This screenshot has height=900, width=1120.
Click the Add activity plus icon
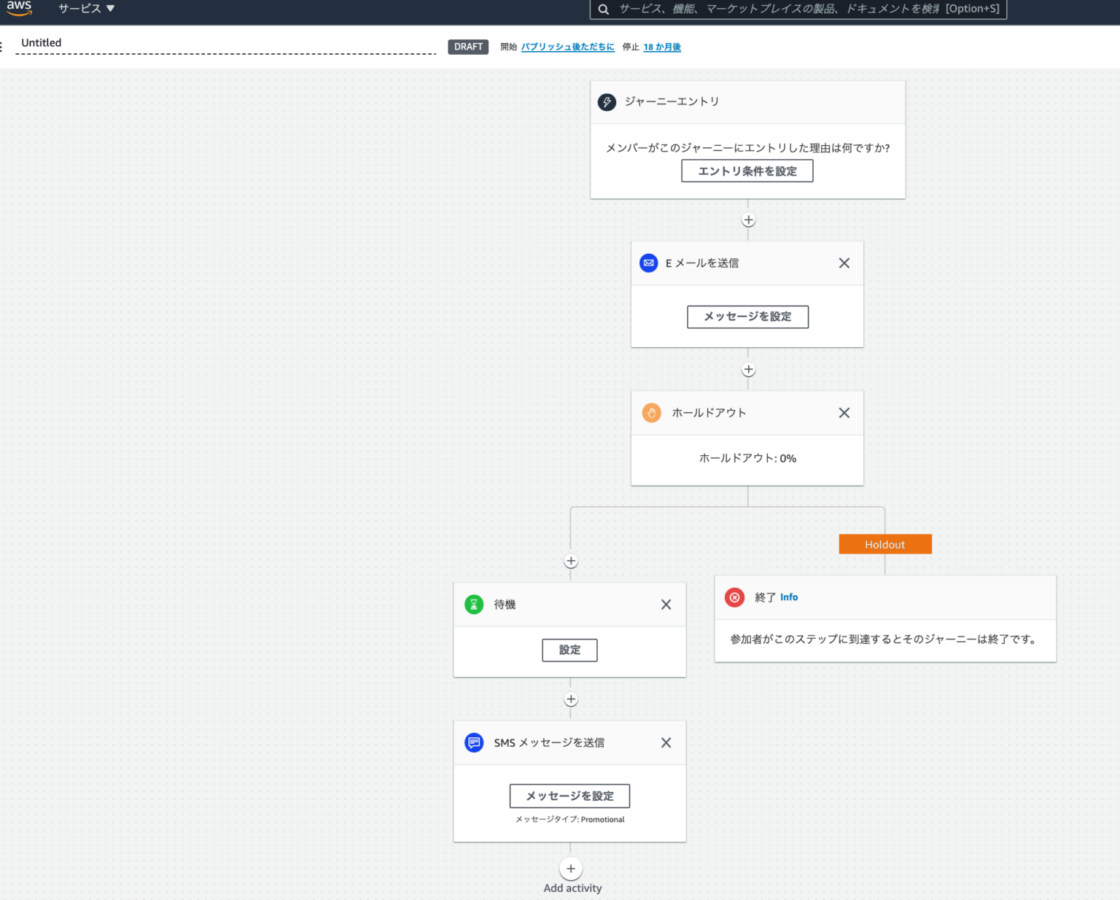point(571,868)
